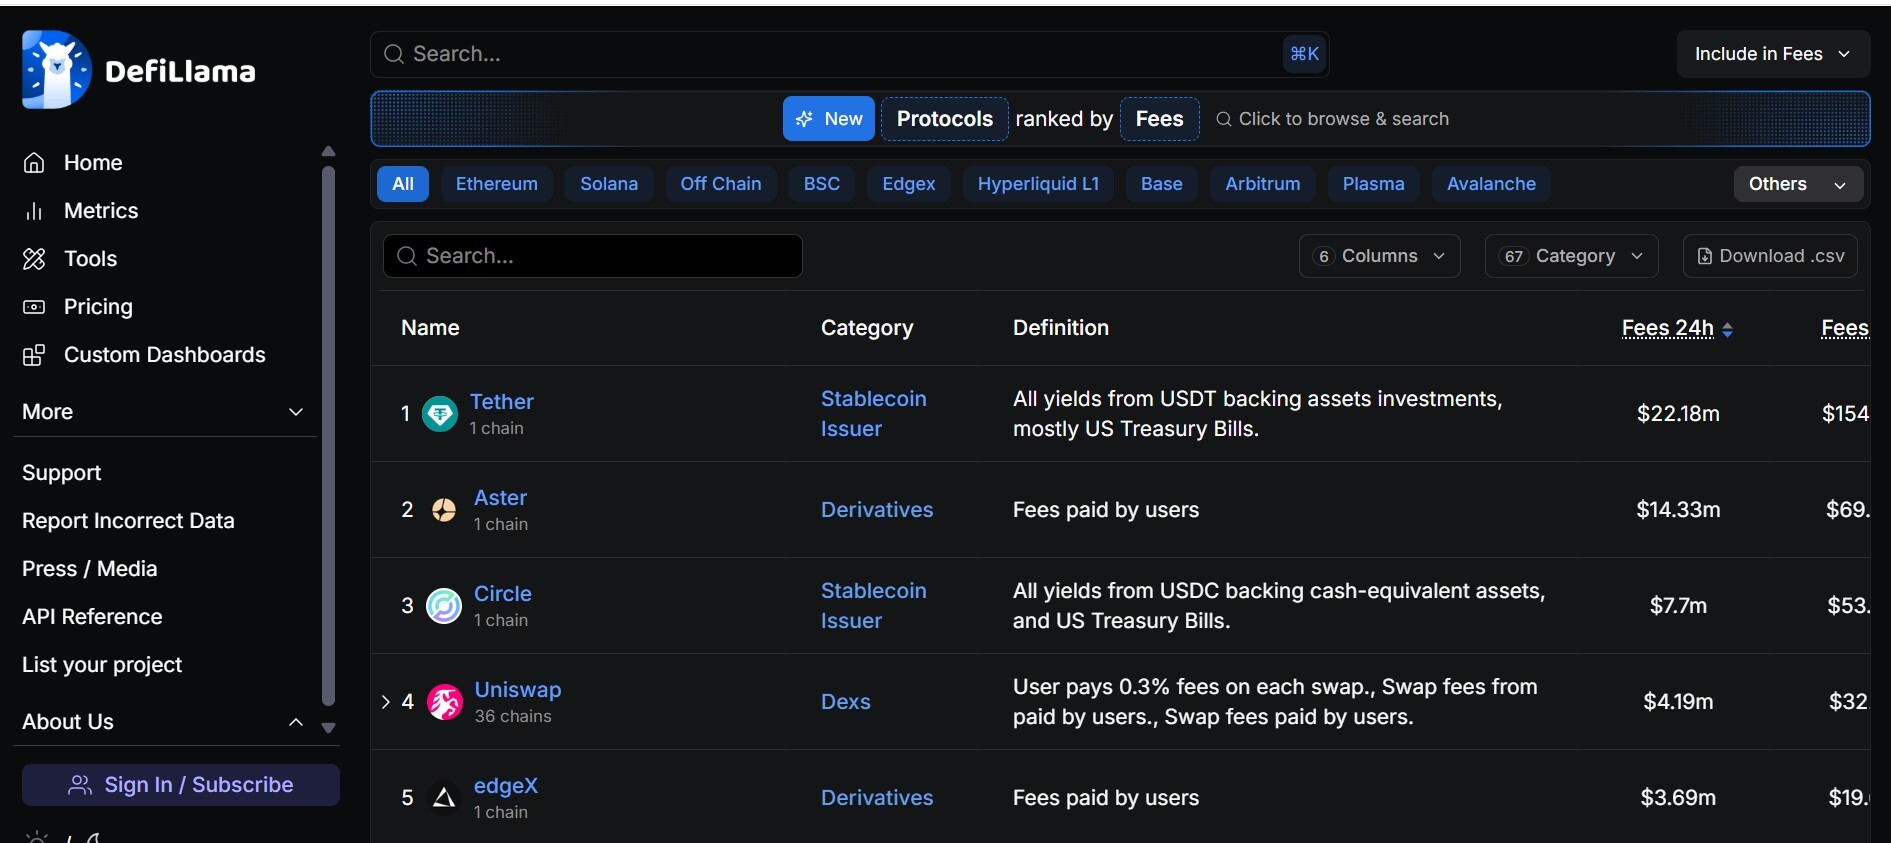
Task: Open the Tether protocol link
Action: click(x=502, y=402)
